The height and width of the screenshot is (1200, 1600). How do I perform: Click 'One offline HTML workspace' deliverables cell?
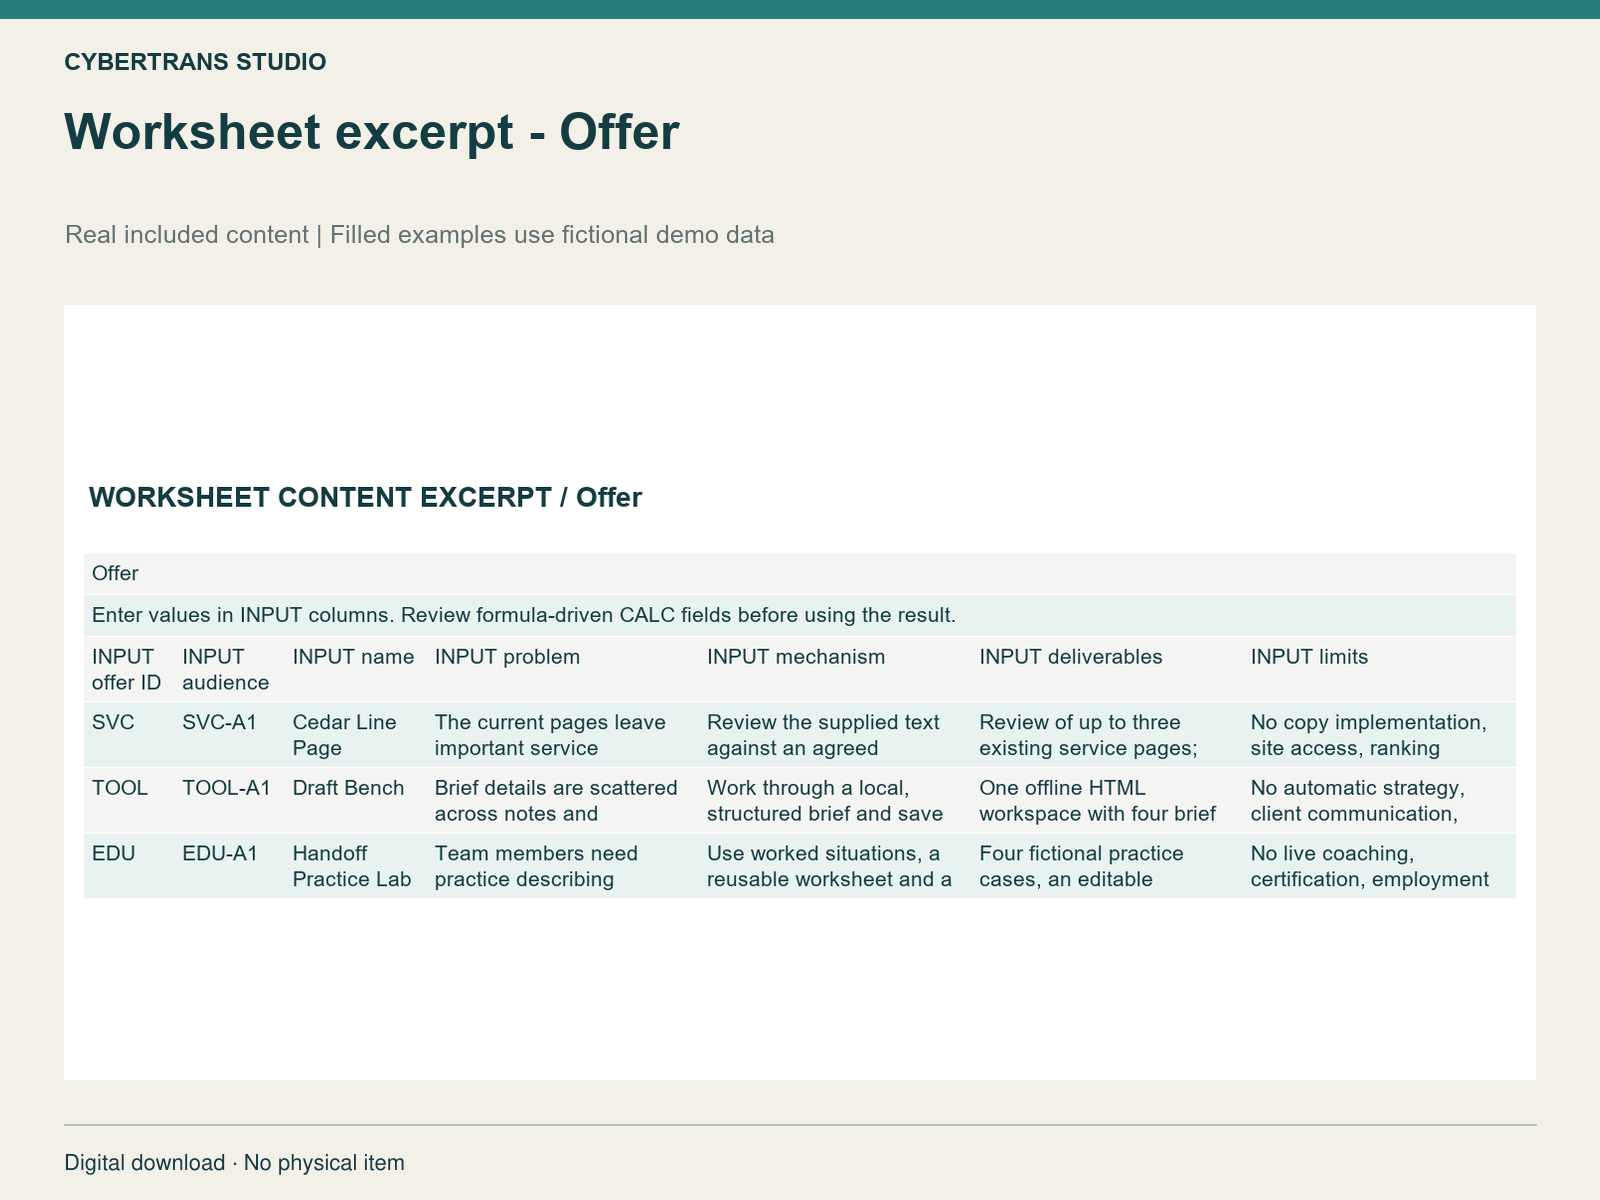click(x=1107, y=800)
